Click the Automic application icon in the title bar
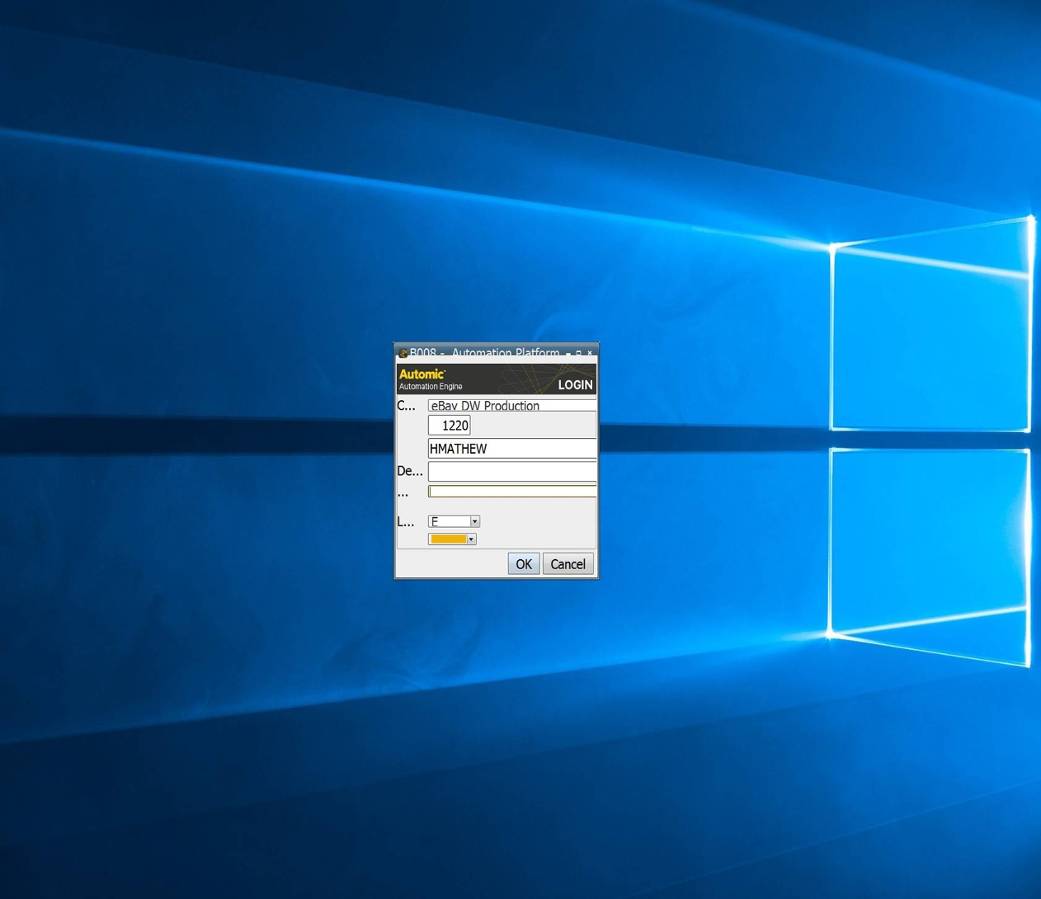 click(x=404, y=353)
